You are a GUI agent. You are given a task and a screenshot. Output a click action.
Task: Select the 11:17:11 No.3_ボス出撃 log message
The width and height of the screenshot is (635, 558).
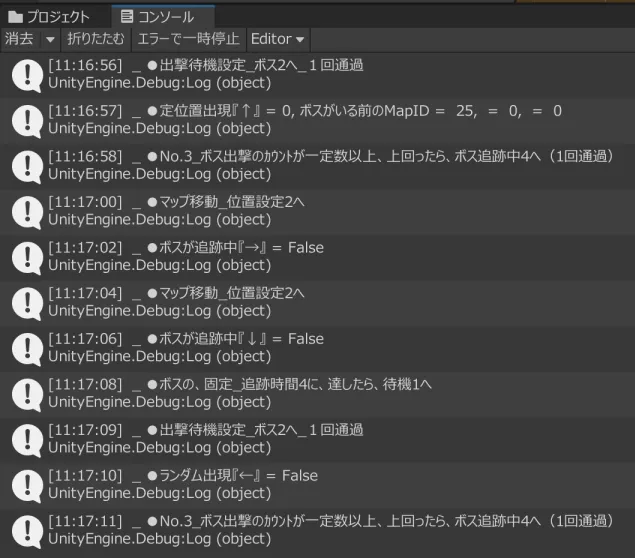tap(331, 521)
